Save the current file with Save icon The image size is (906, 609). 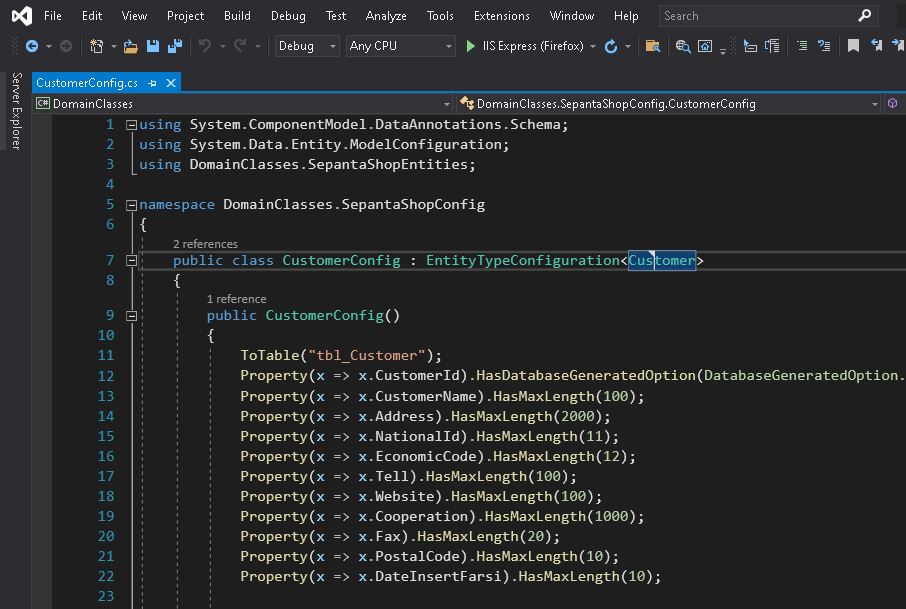tap(153, 46)
